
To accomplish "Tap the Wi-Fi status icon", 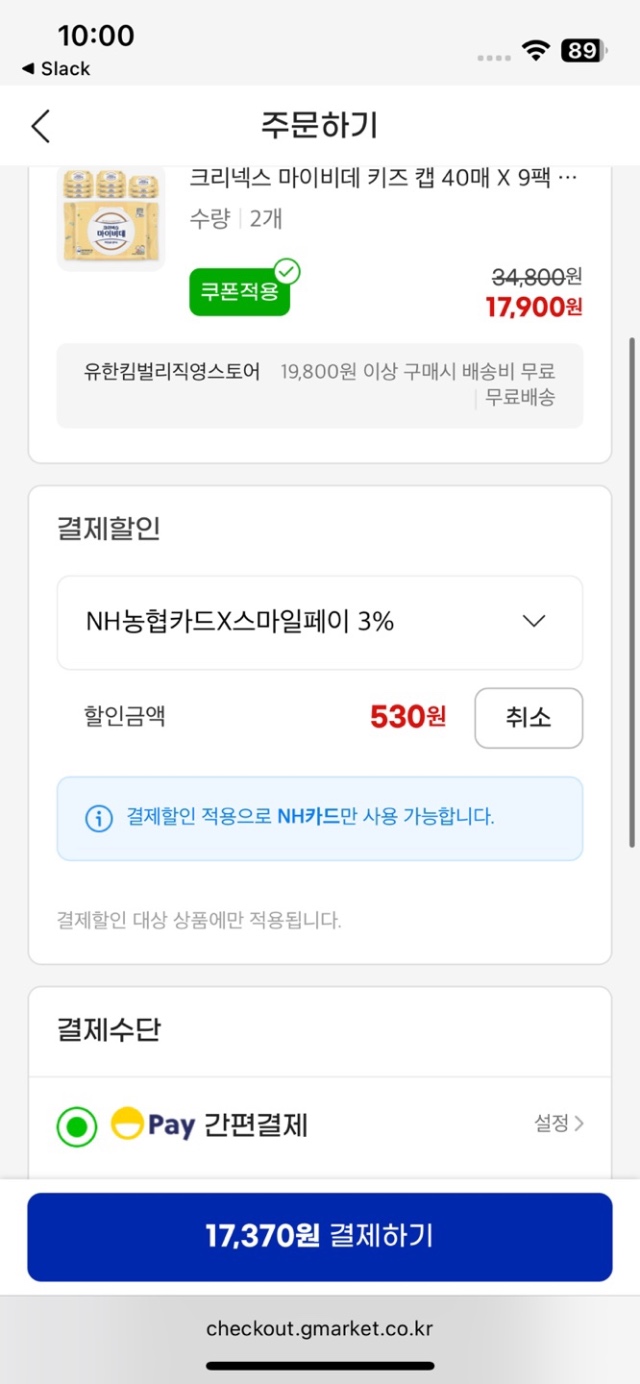I will 537,51.
